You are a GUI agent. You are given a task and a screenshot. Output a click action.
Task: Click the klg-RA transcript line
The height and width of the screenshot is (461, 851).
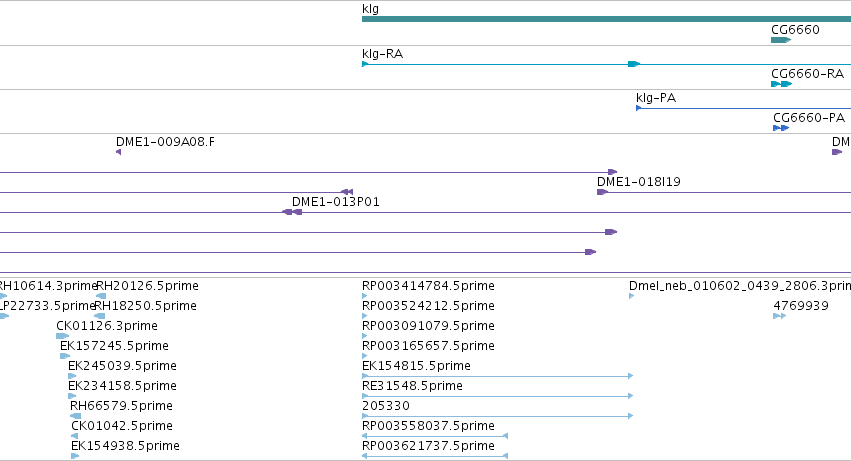tap(606, 64)
